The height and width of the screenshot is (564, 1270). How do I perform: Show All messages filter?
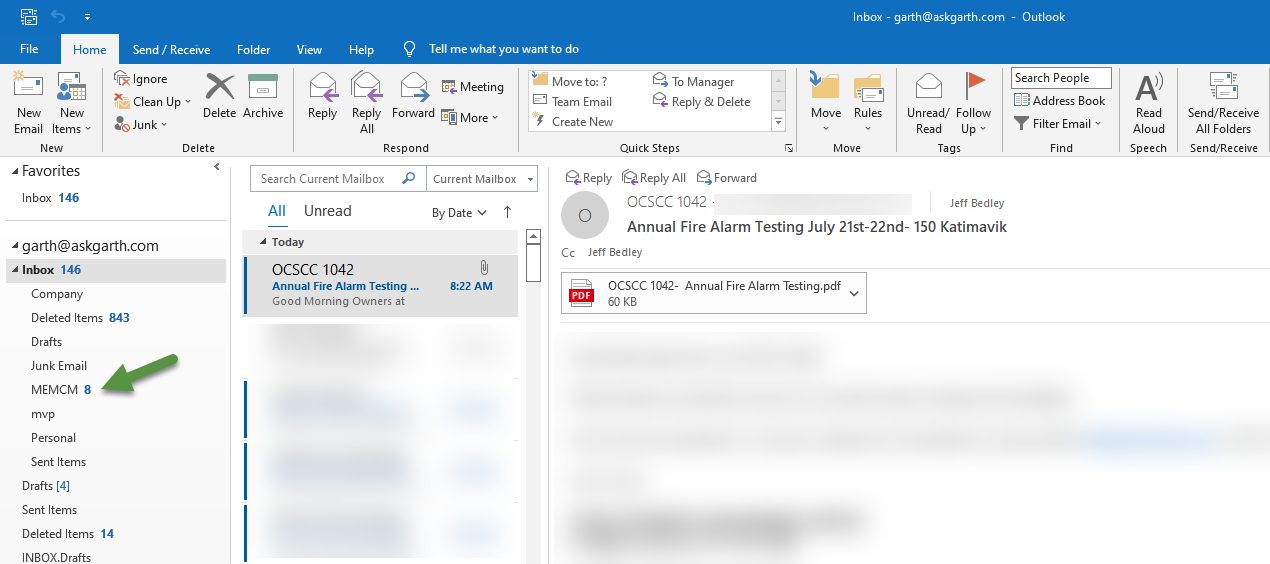click(x=277, y=211)
